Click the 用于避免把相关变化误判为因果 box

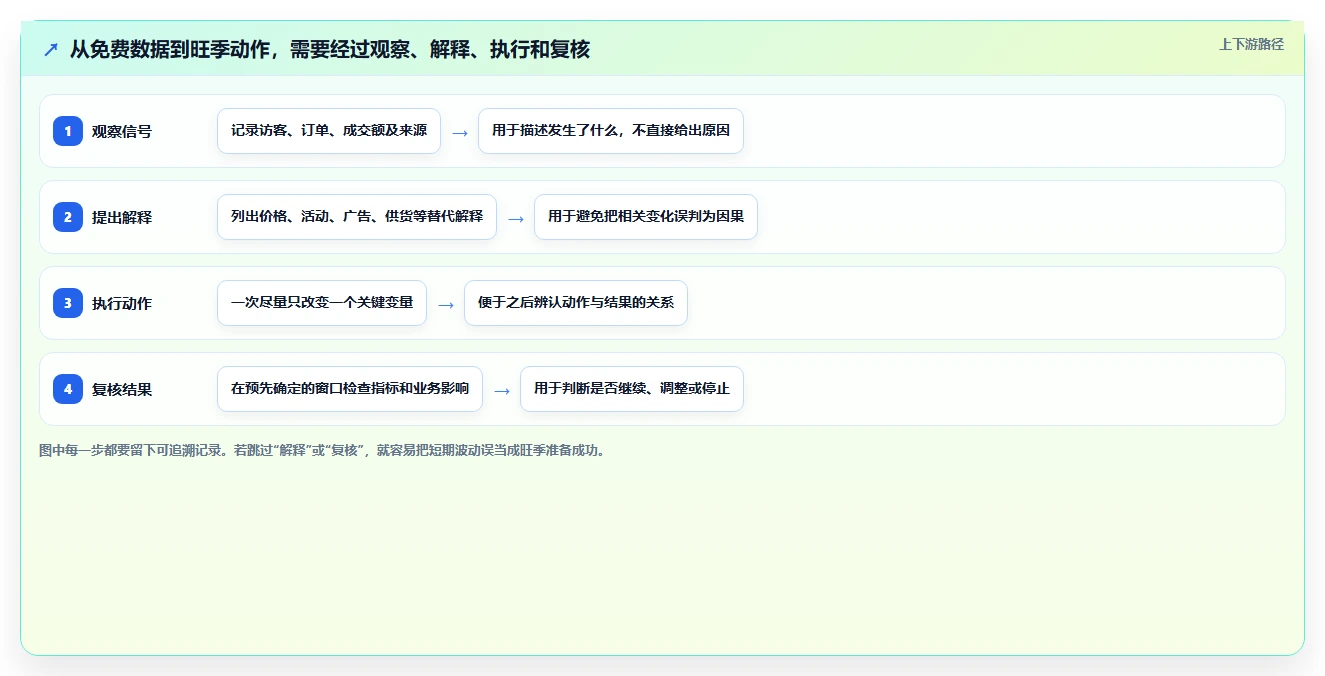(646, 217)
